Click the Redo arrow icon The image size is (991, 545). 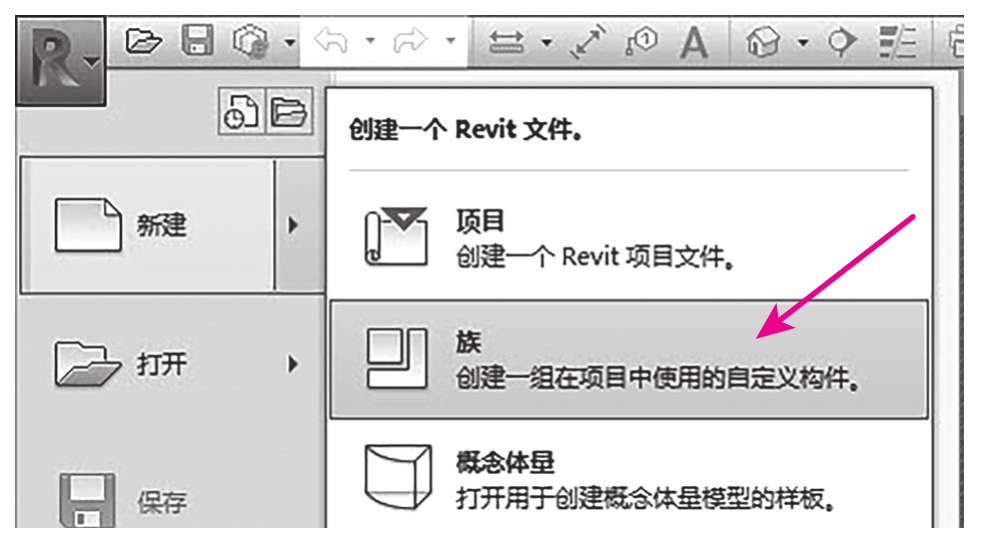click(411, 42)
